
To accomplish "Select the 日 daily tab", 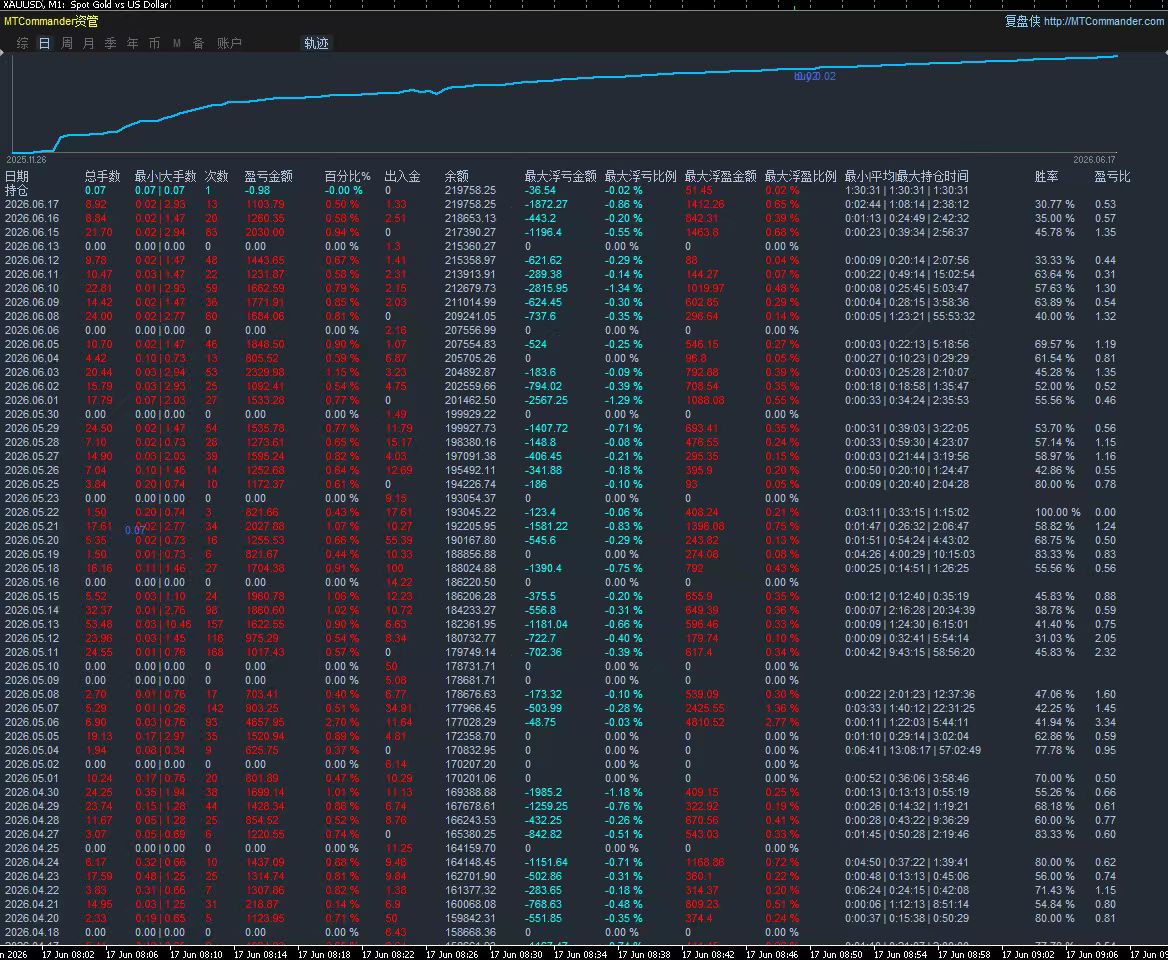I will click(45, 43).
